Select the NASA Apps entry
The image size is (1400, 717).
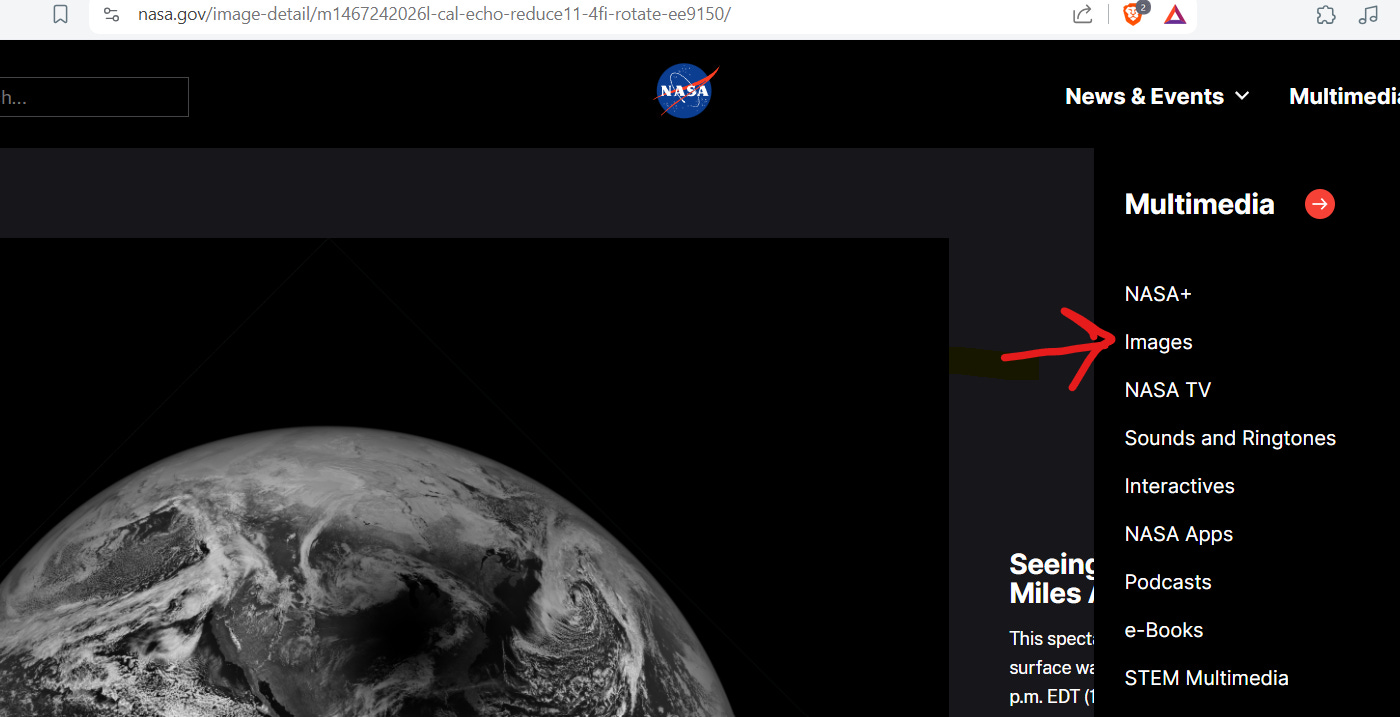pos(1178,534)
